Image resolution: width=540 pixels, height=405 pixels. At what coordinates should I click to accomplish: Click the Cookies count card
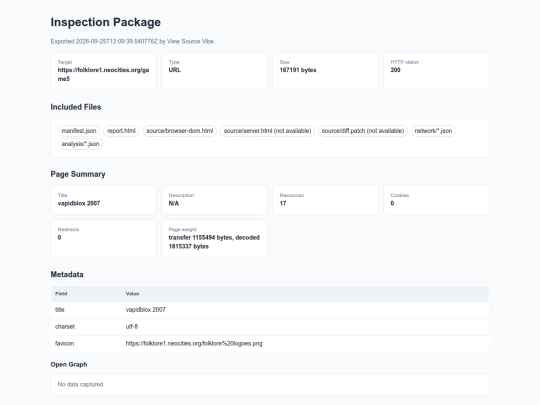point(436,200)
